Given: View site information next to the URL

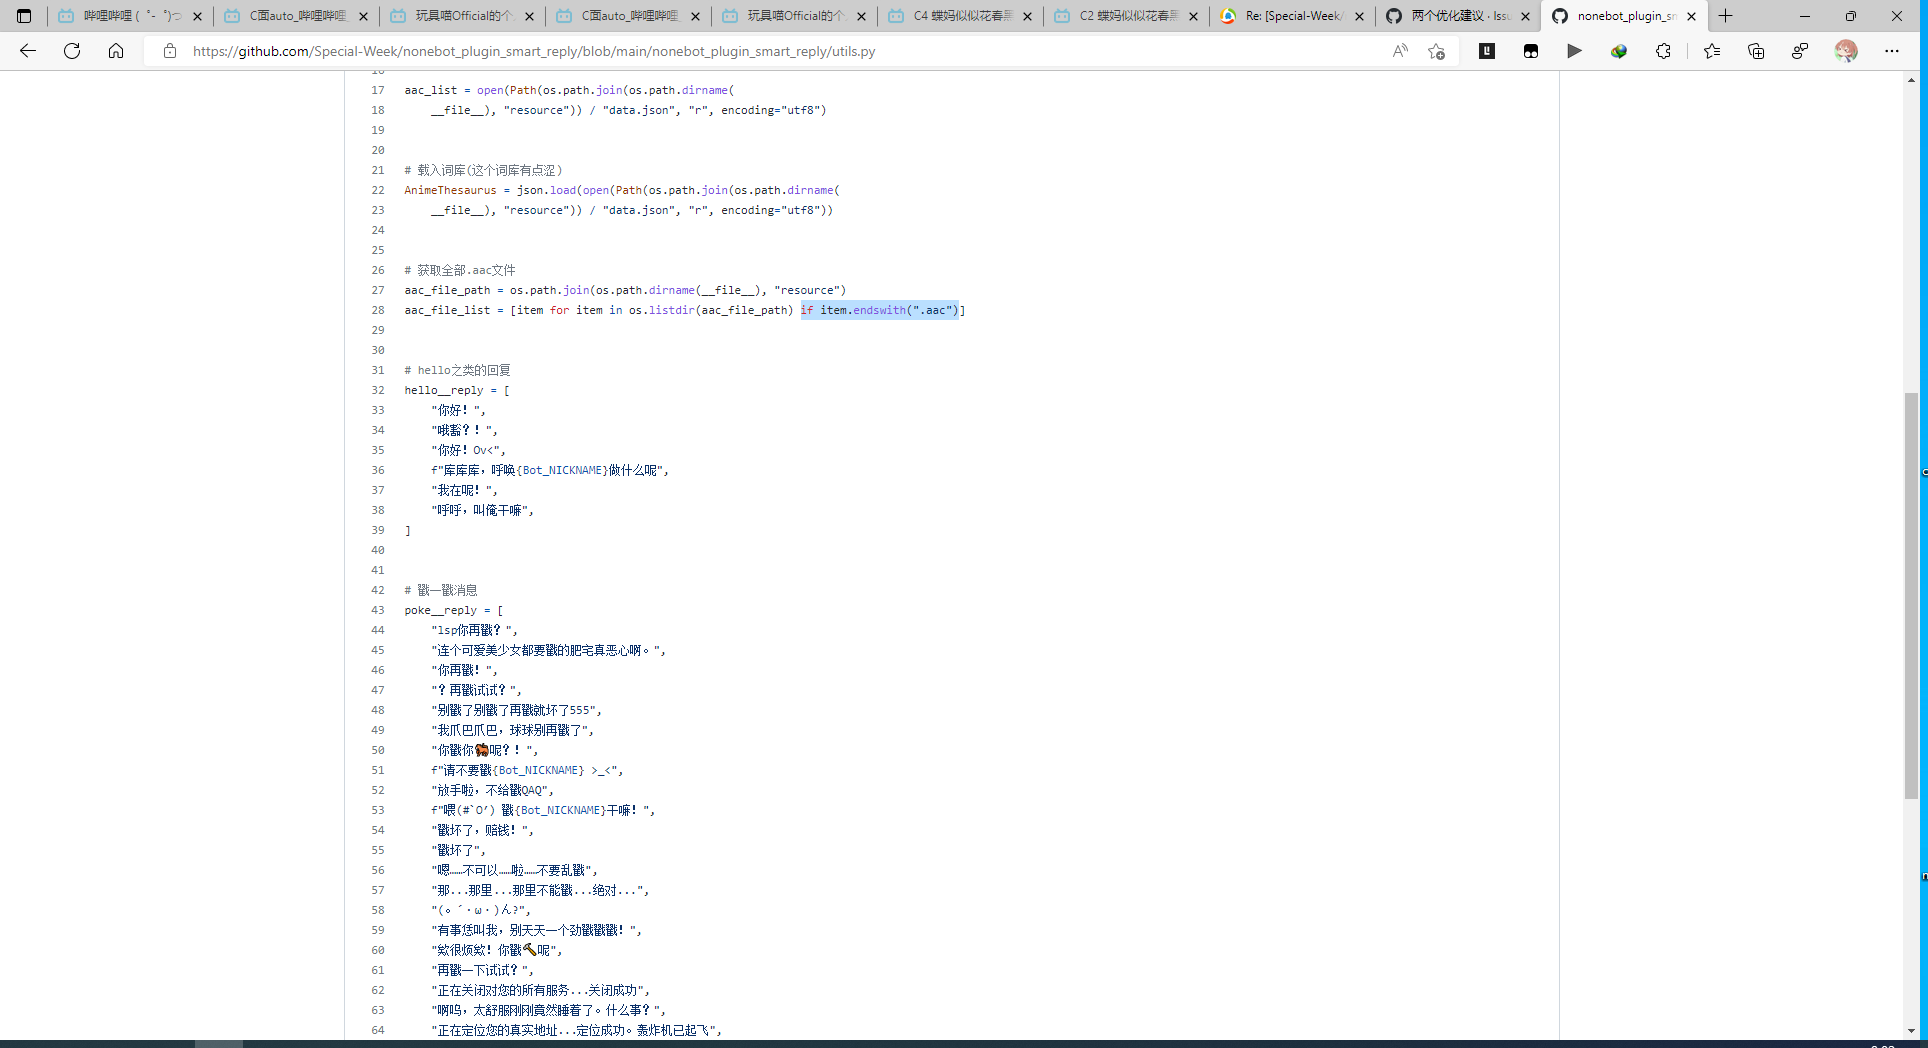Looking at the screenshot, I should click(170, 51).
